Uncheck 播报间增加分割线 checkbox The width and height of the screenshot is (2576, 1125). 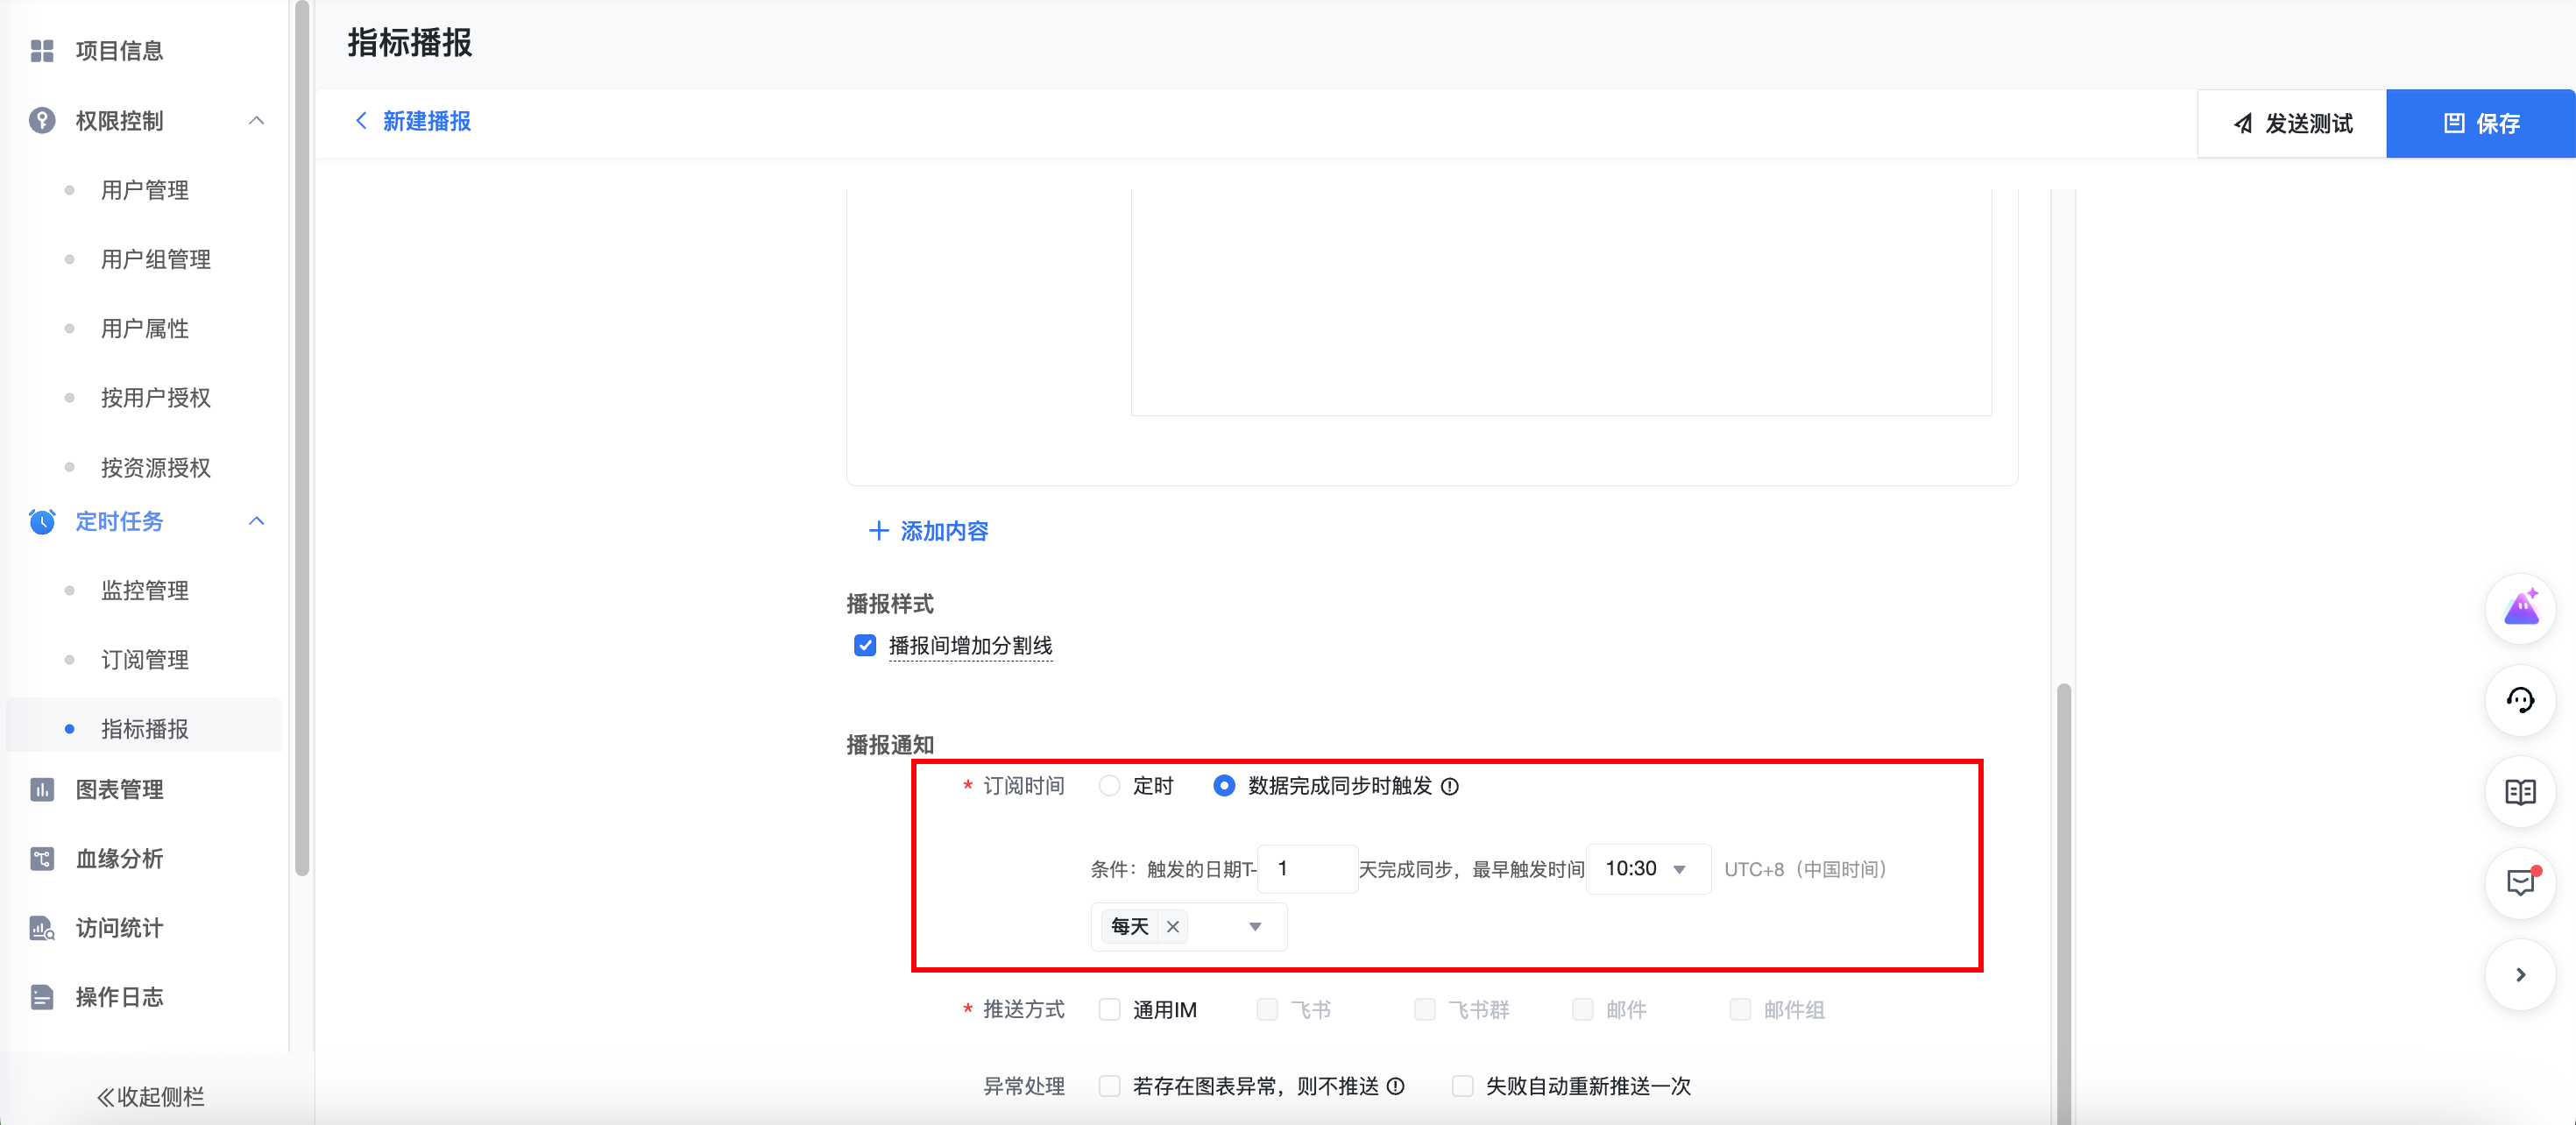(865, 646)
